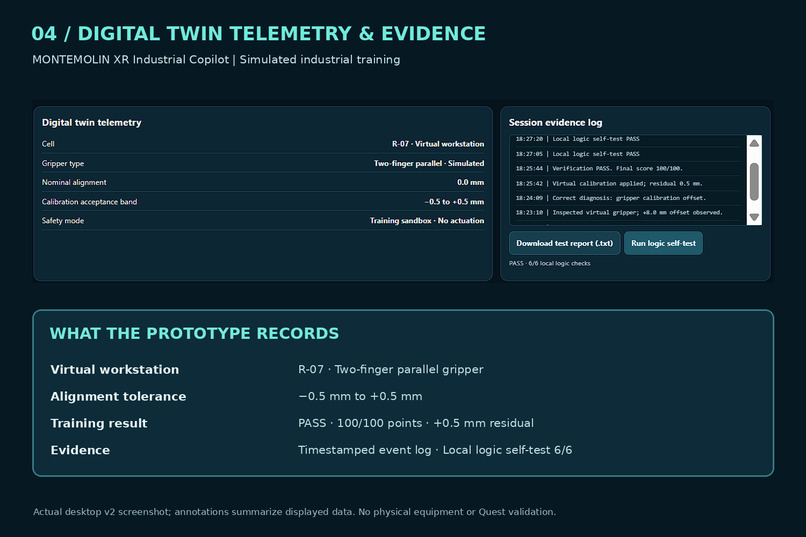
Task: Click the 'Gripper type' telemetry label
Action: (x=63, y=163)
